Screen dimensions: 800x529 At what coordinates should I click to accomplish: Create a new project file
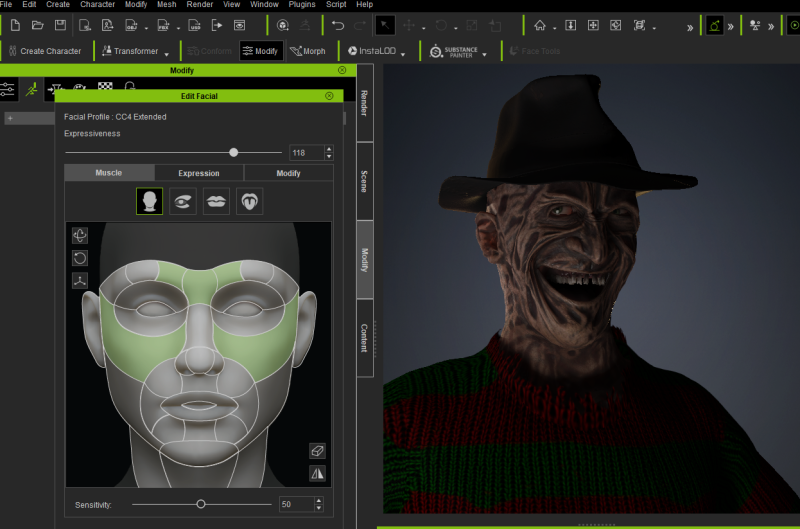point(15,25)
